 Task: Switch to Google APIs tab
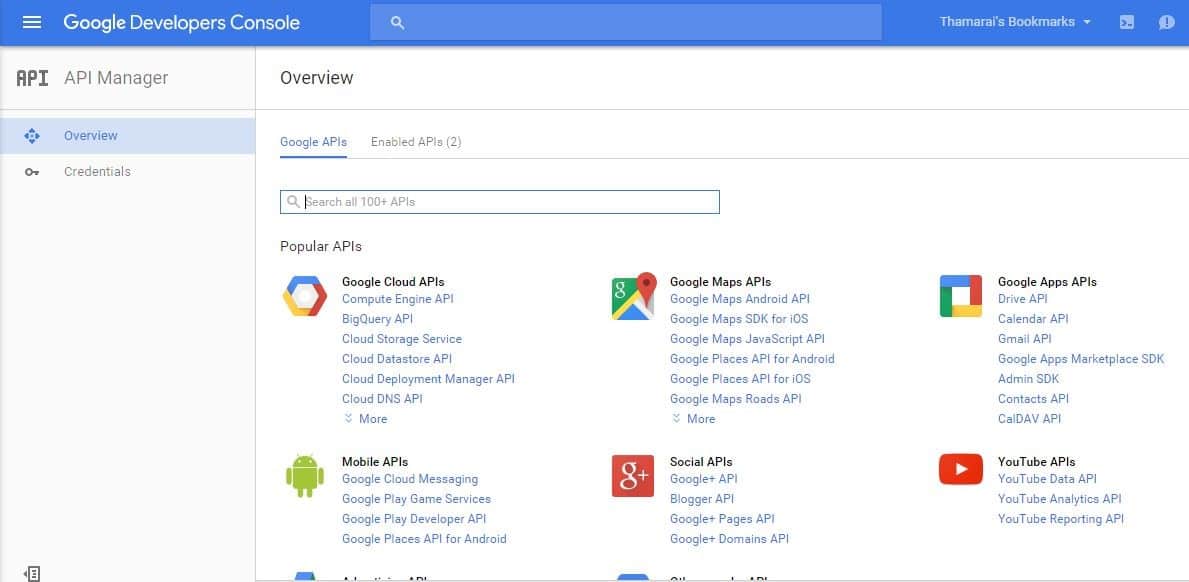[x=313, y=142]
